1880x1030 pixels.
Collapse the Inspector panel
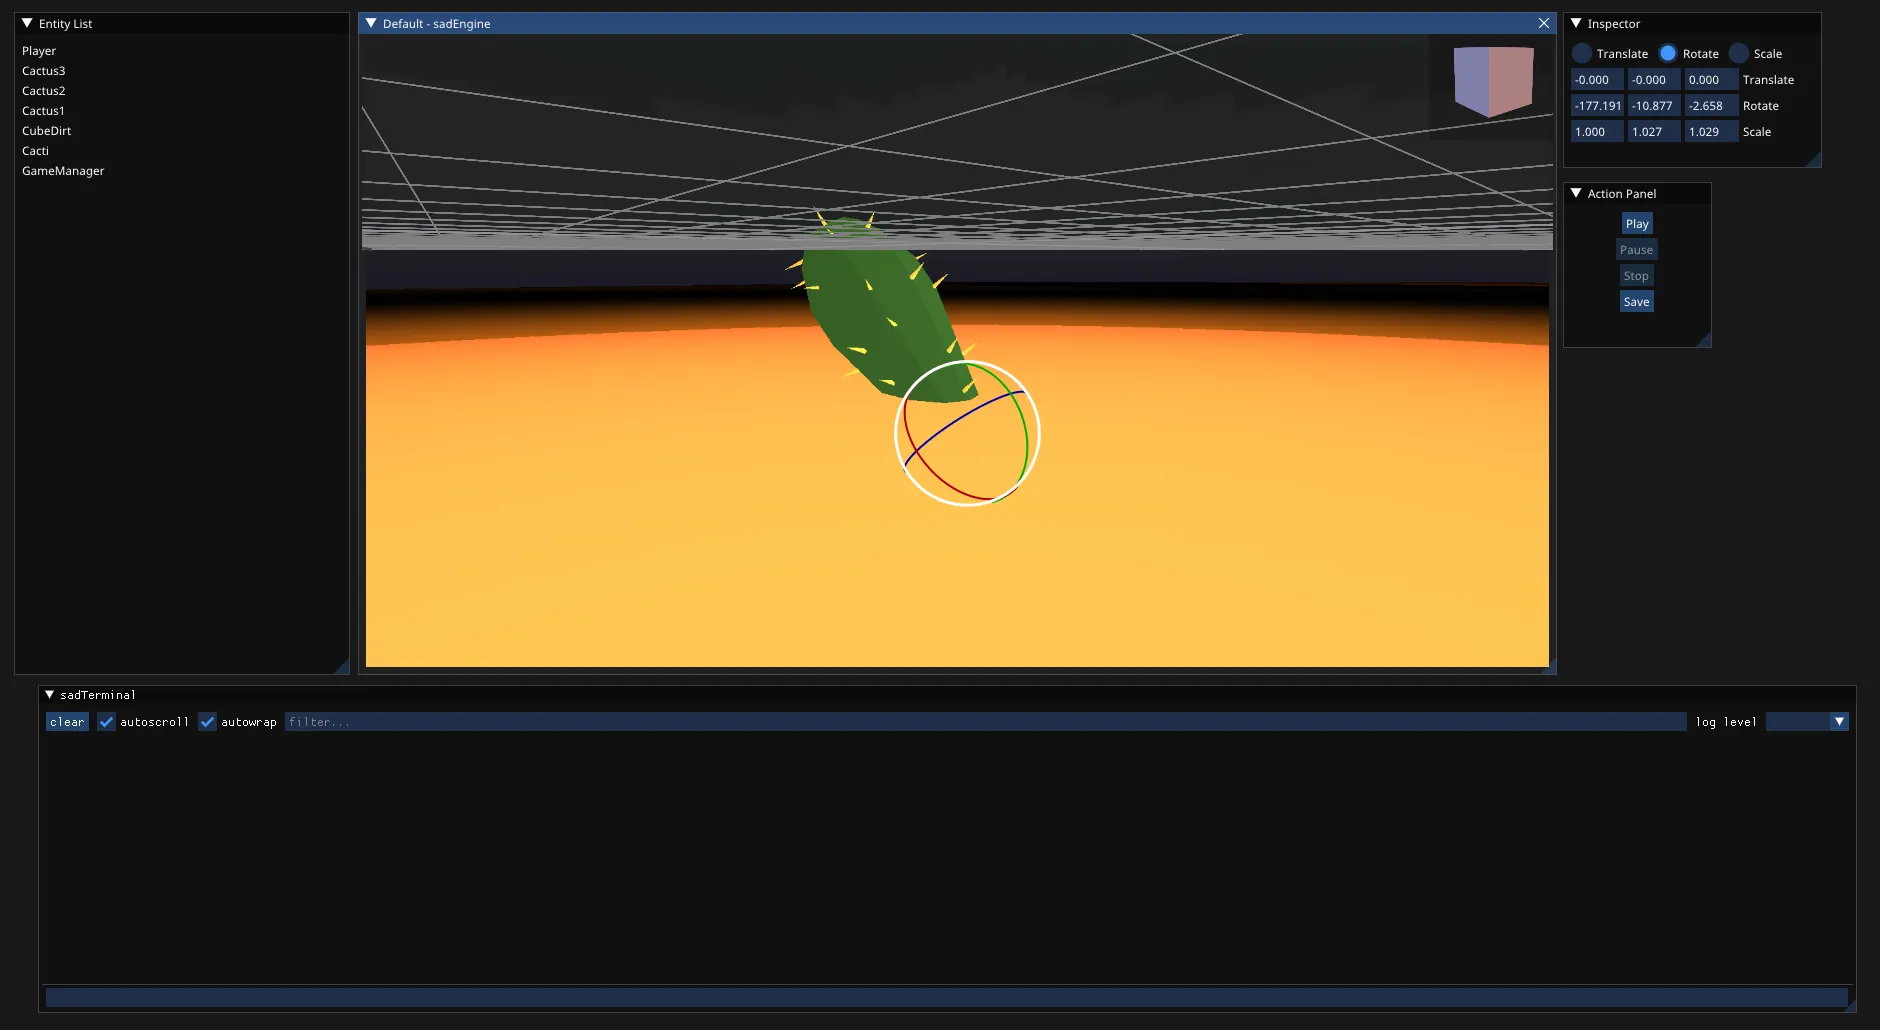[x=1576, y=23]
